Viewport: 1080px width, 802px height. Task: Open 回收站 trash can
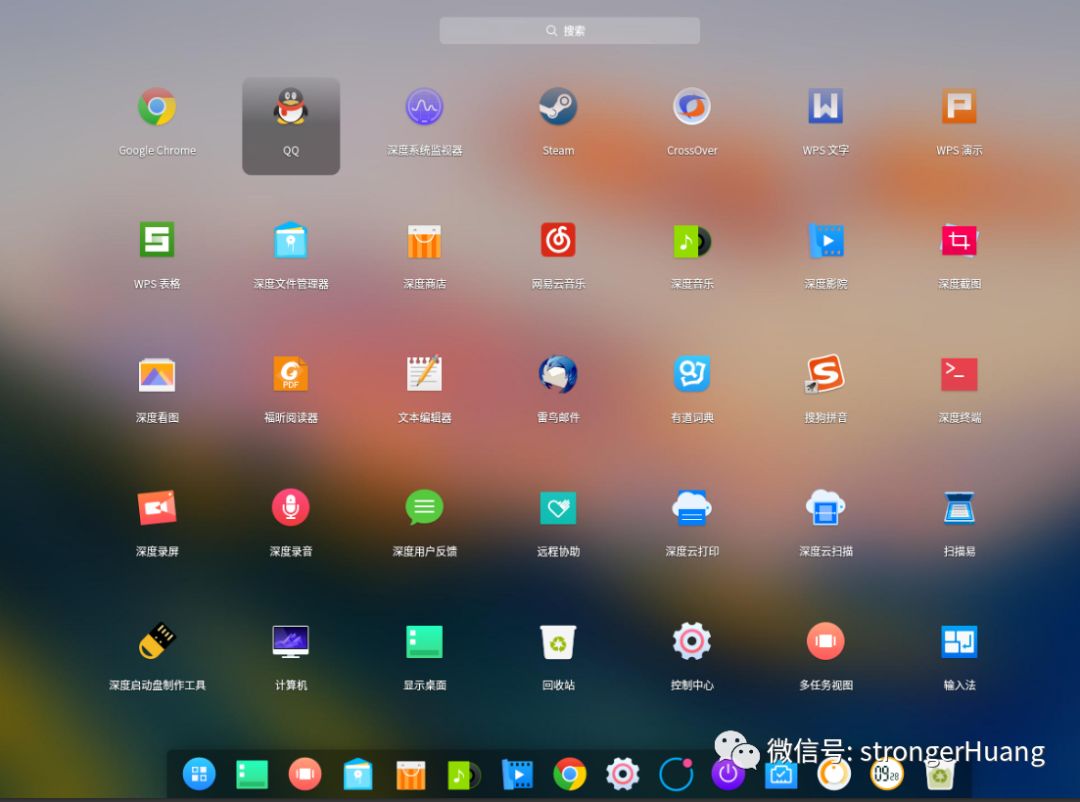pyautogui.click(x=557, y=640)
